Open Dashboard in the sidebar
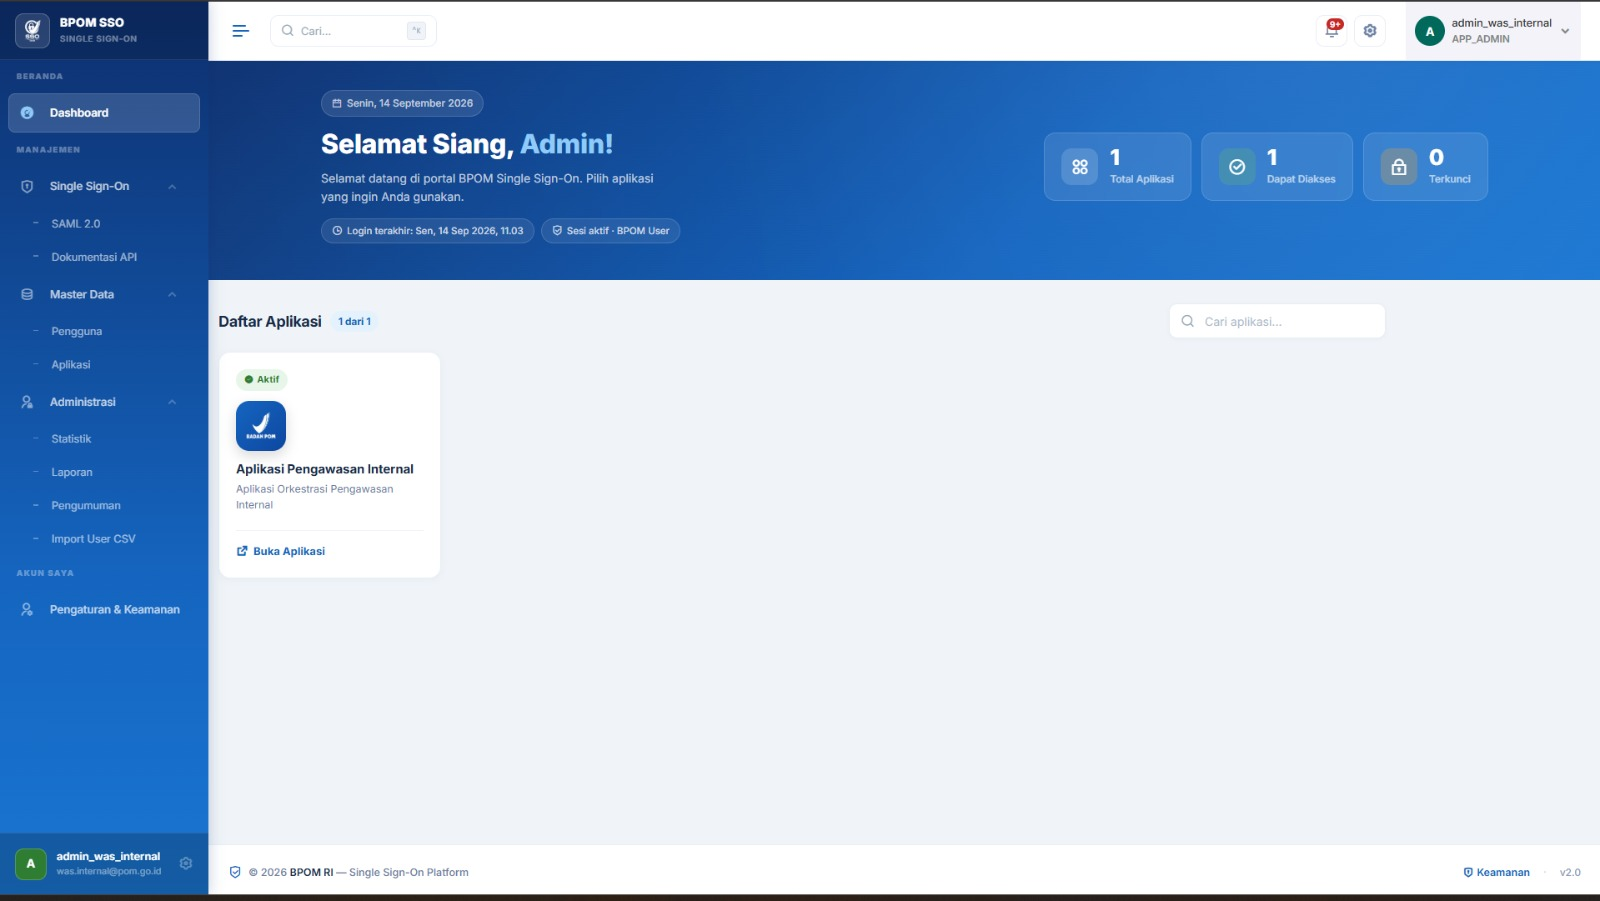The width and height of the screenshot is (1600, 901). click(104, 113)
